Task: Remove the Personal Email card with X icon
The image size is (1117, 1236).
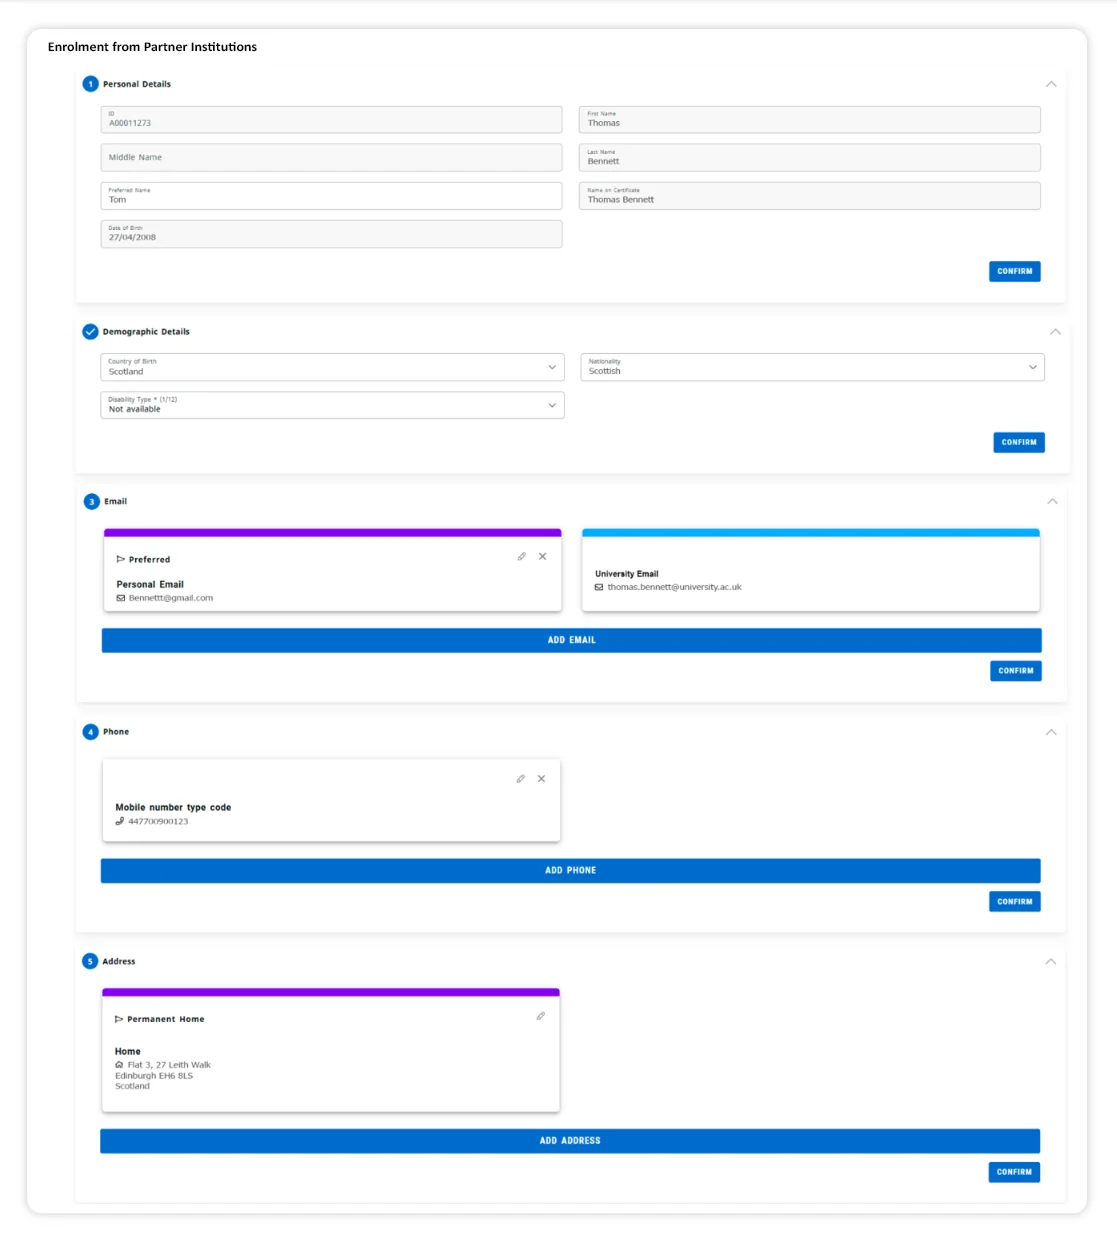Action: point(543,557)
